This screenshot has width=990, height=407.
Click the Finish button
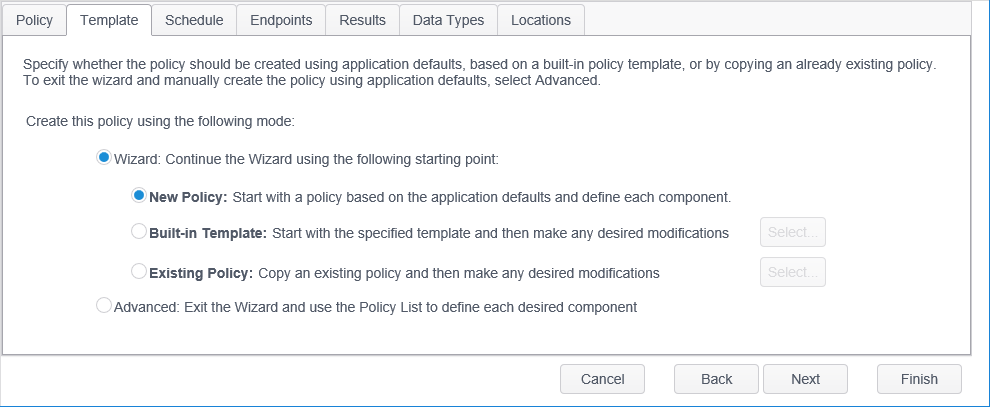(x=919, y=379)
